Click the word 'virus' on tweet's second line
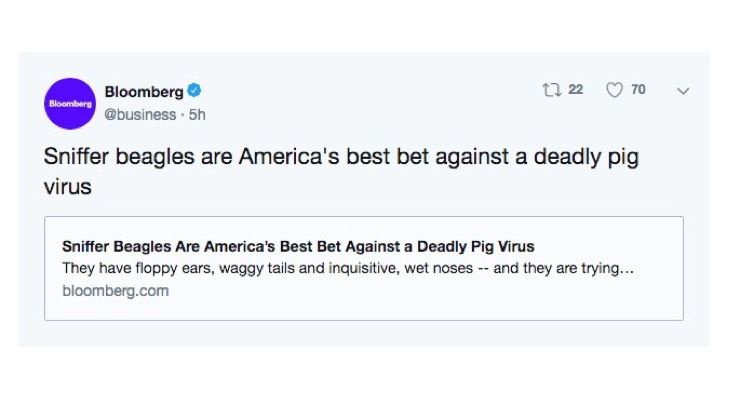 (x=68, y=186)
